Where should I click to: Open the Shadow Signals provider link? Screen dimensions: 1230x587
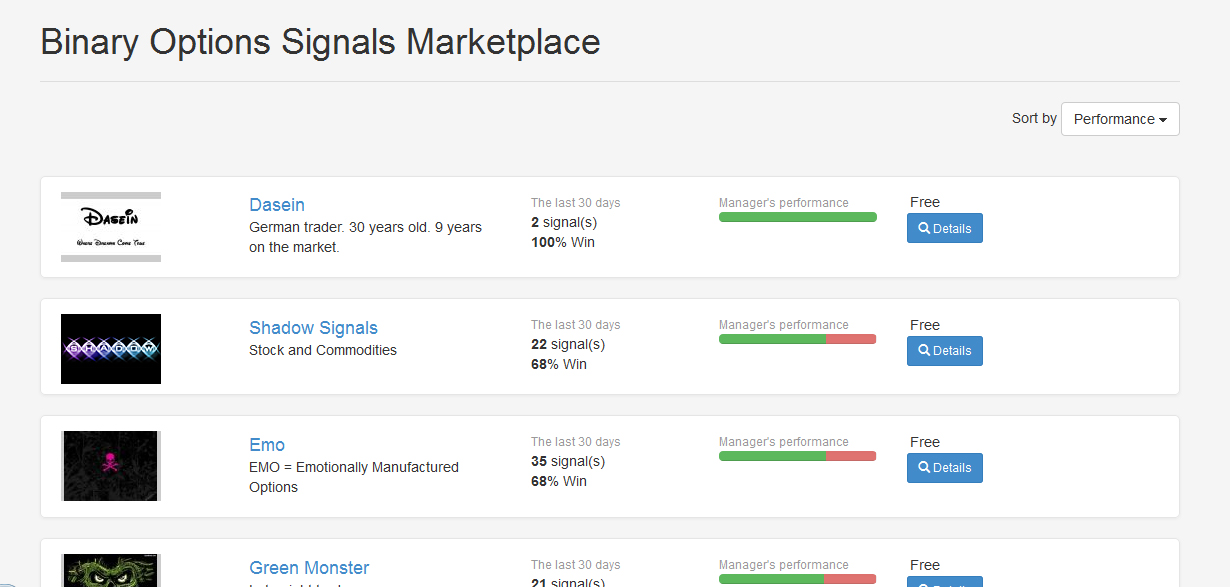coord(313,328)
